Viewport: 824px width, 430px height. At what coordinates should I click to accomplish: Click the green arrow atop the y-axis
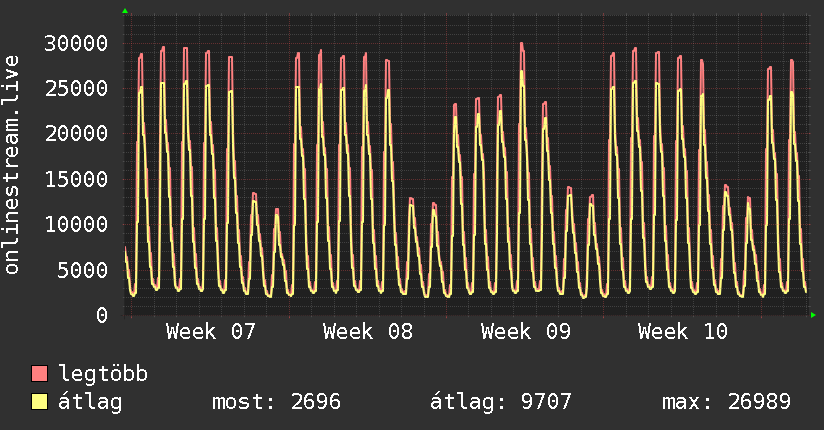pos(125,11)
